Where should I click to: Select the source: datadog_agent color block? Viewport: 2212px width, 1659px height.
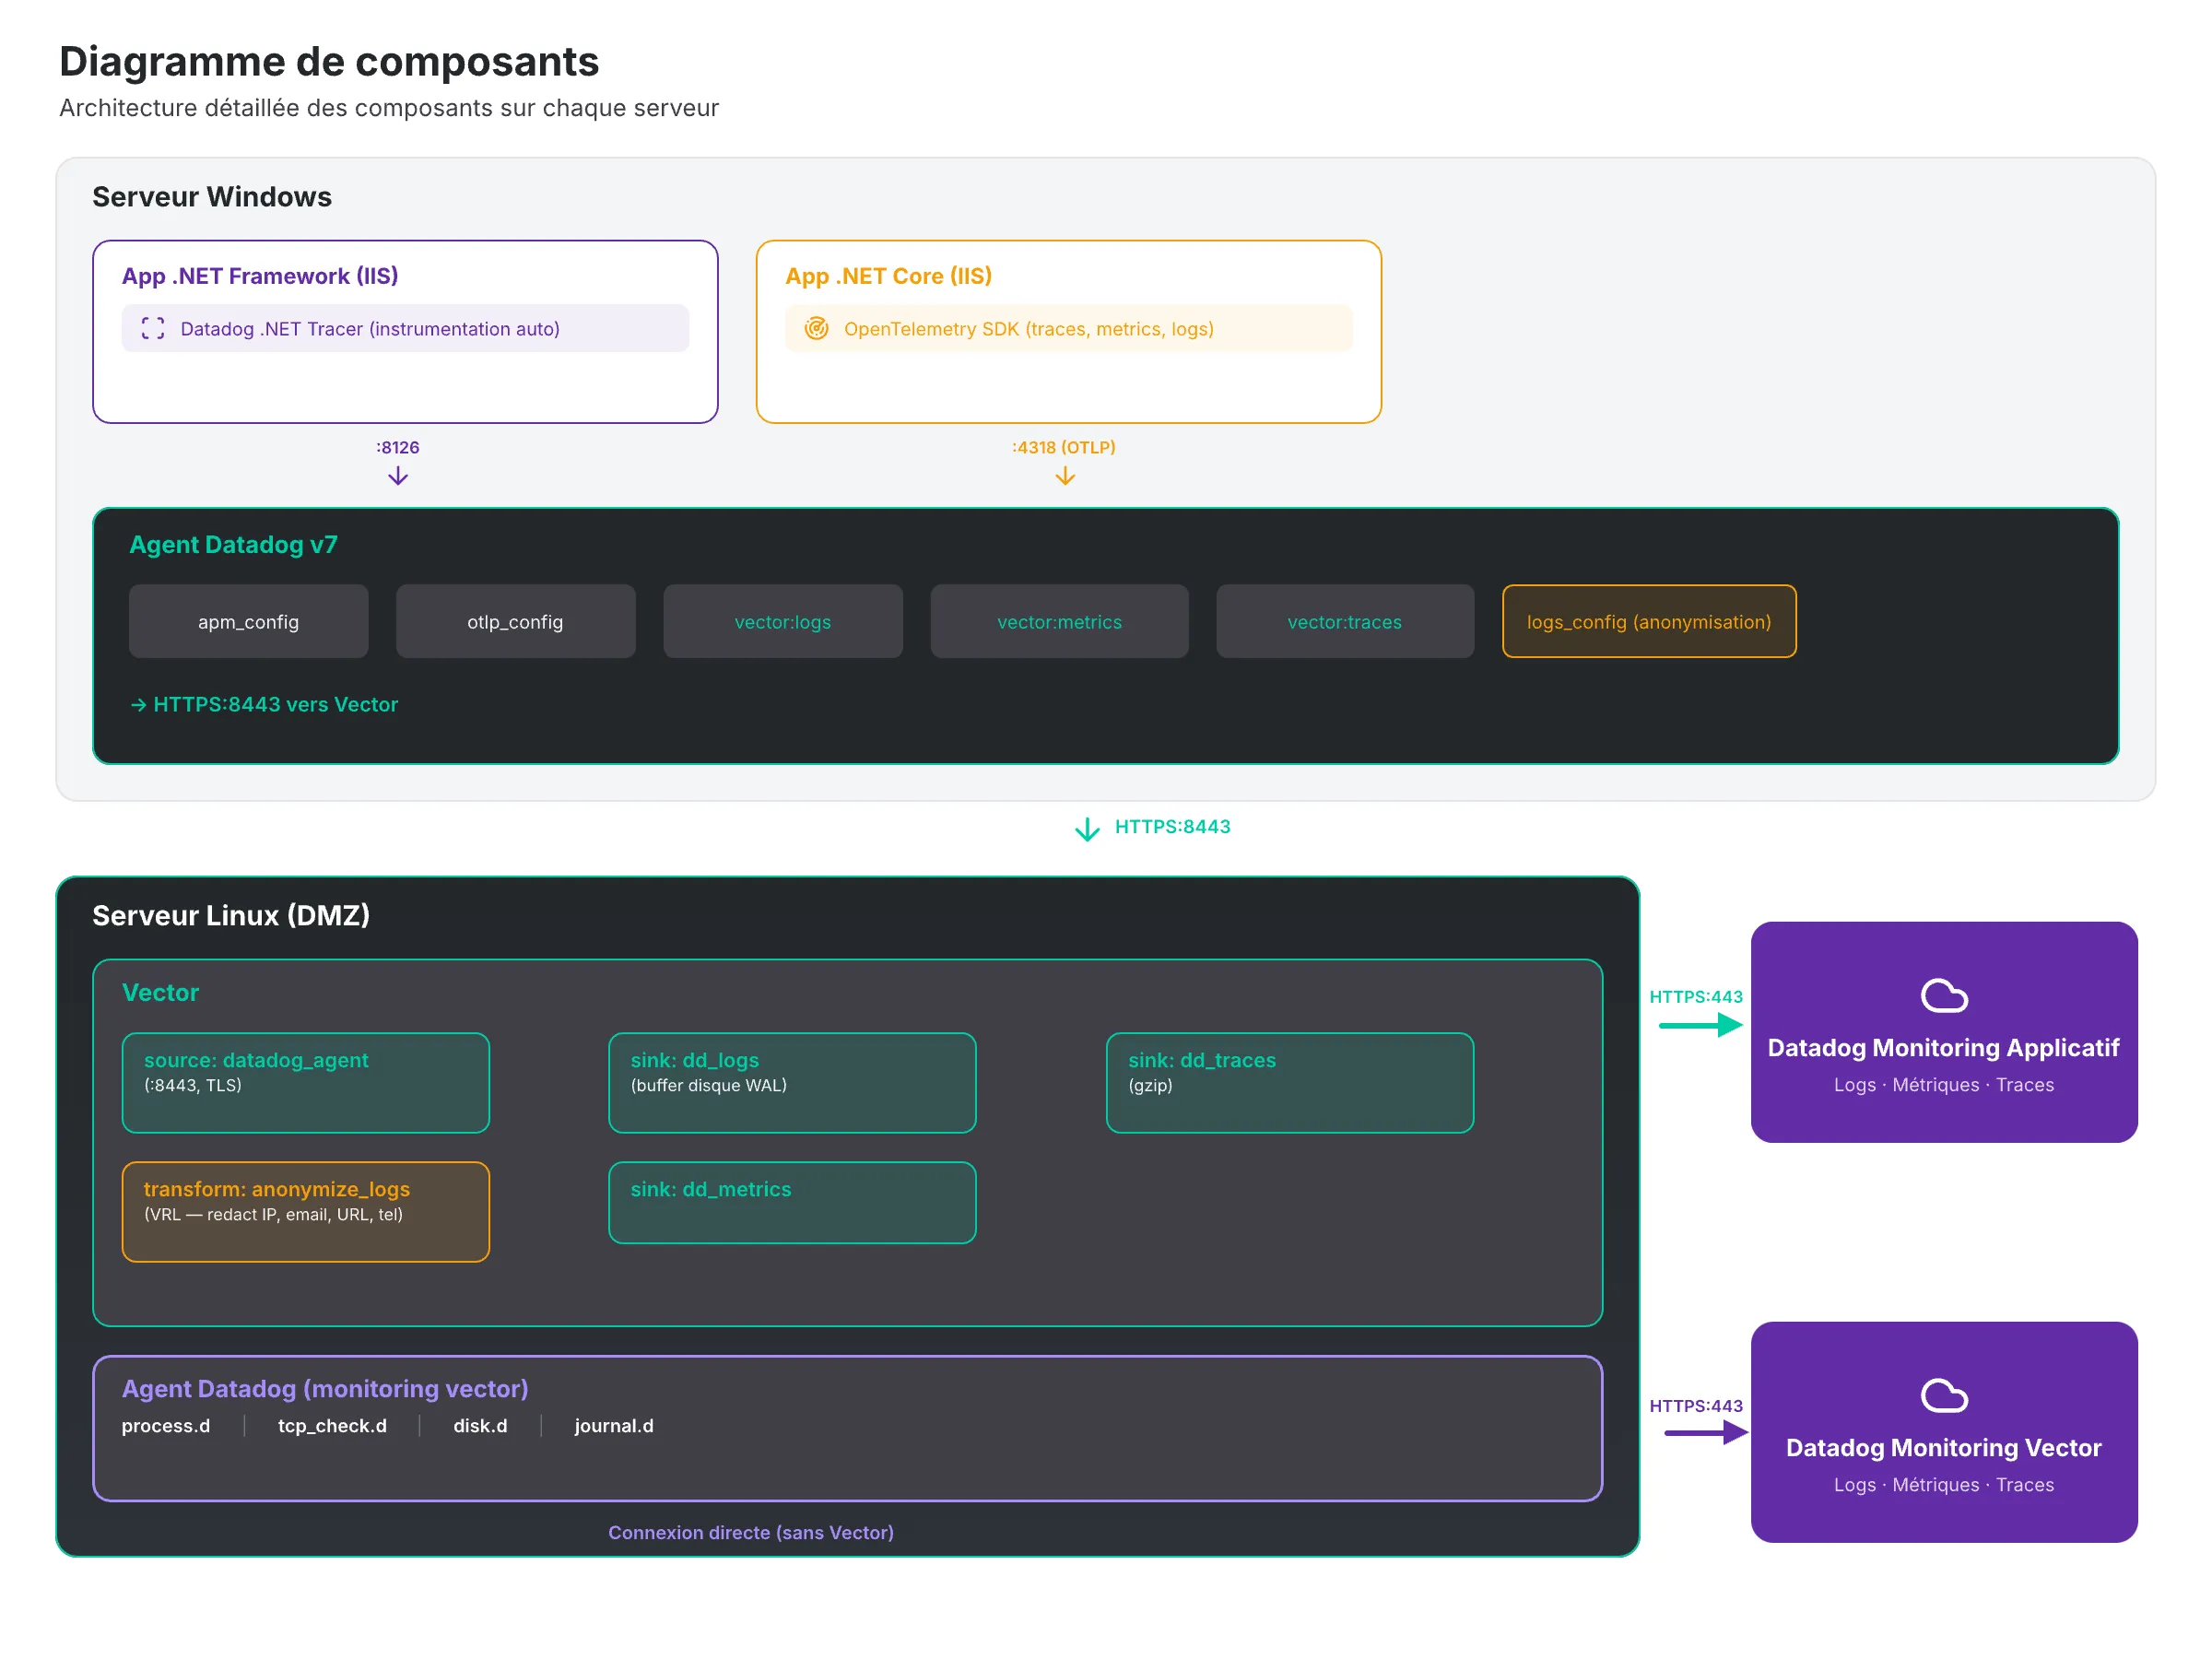coord(305,1082)
